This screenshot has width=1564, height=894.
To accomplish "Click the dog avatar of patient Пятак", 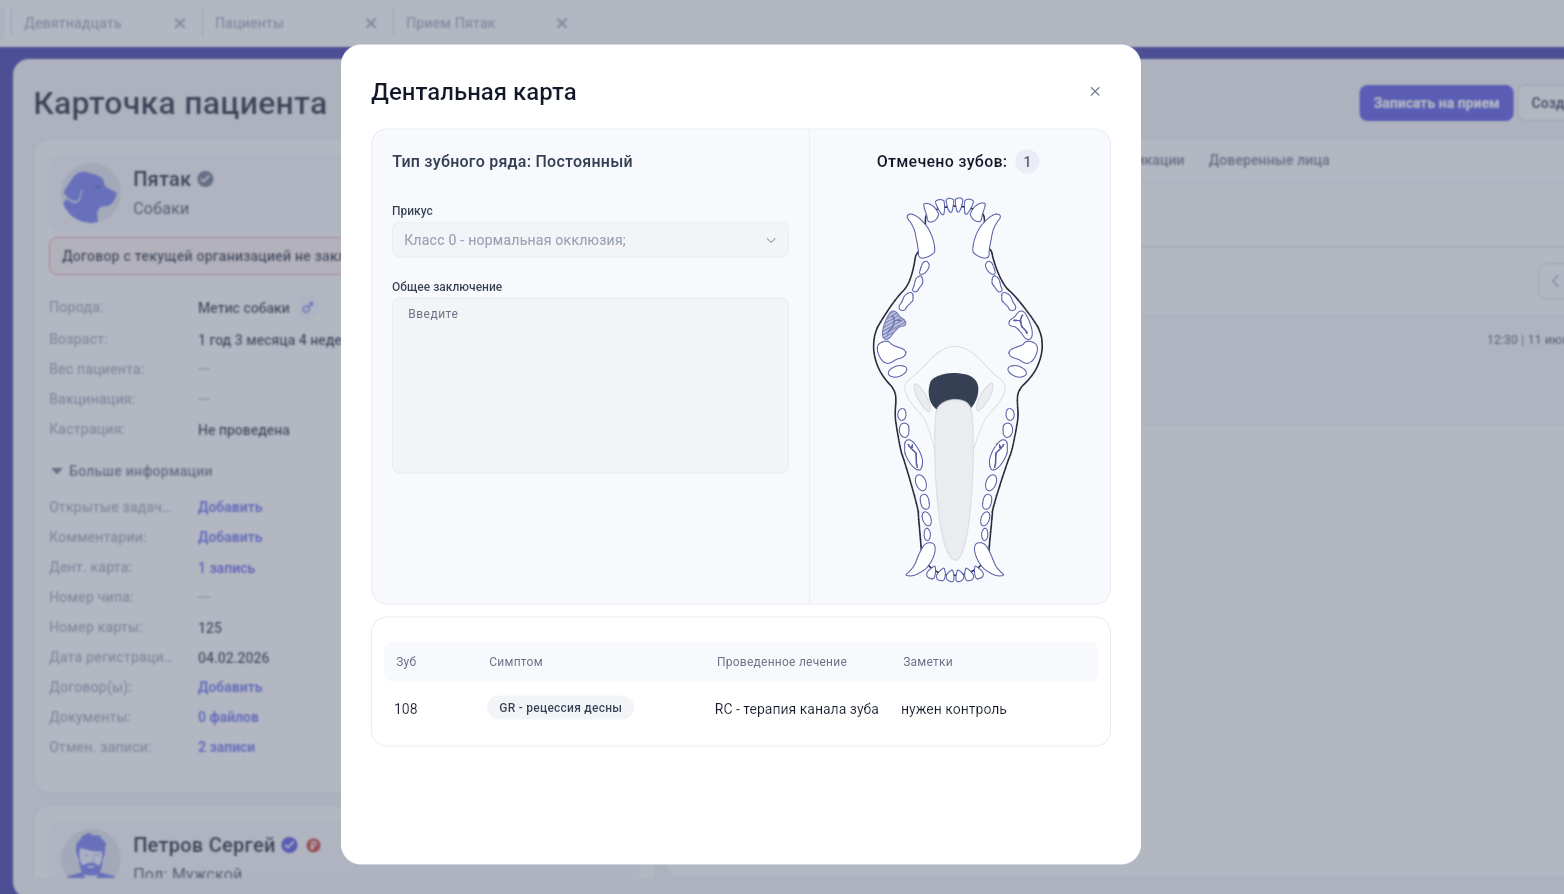I will (x=90, y=193).
